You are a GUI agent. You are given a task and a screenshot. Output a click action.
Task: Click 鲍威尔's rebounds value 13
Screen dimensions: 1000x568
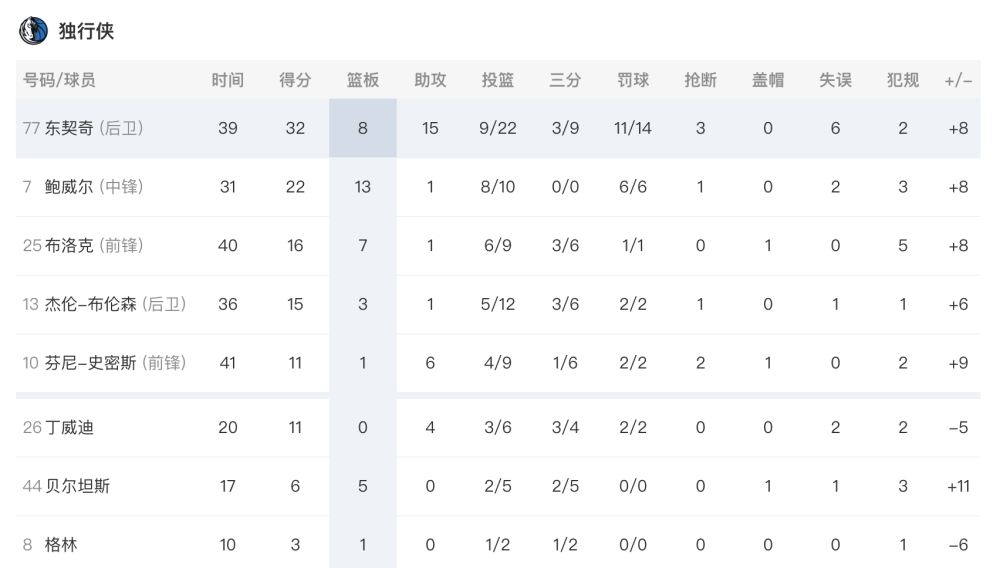coord(363,187)
